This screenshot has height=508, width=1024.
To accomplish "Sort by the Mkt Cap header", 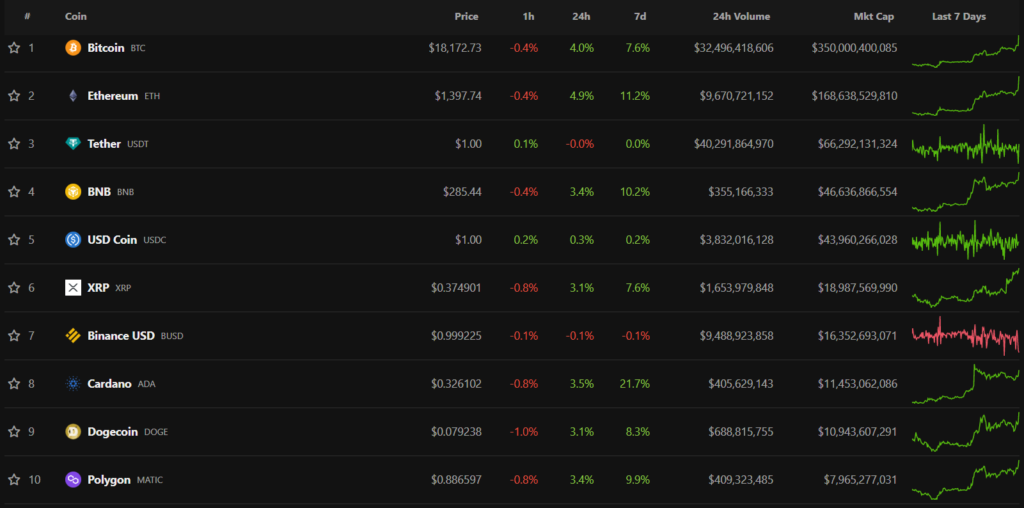I will [874, 17].
